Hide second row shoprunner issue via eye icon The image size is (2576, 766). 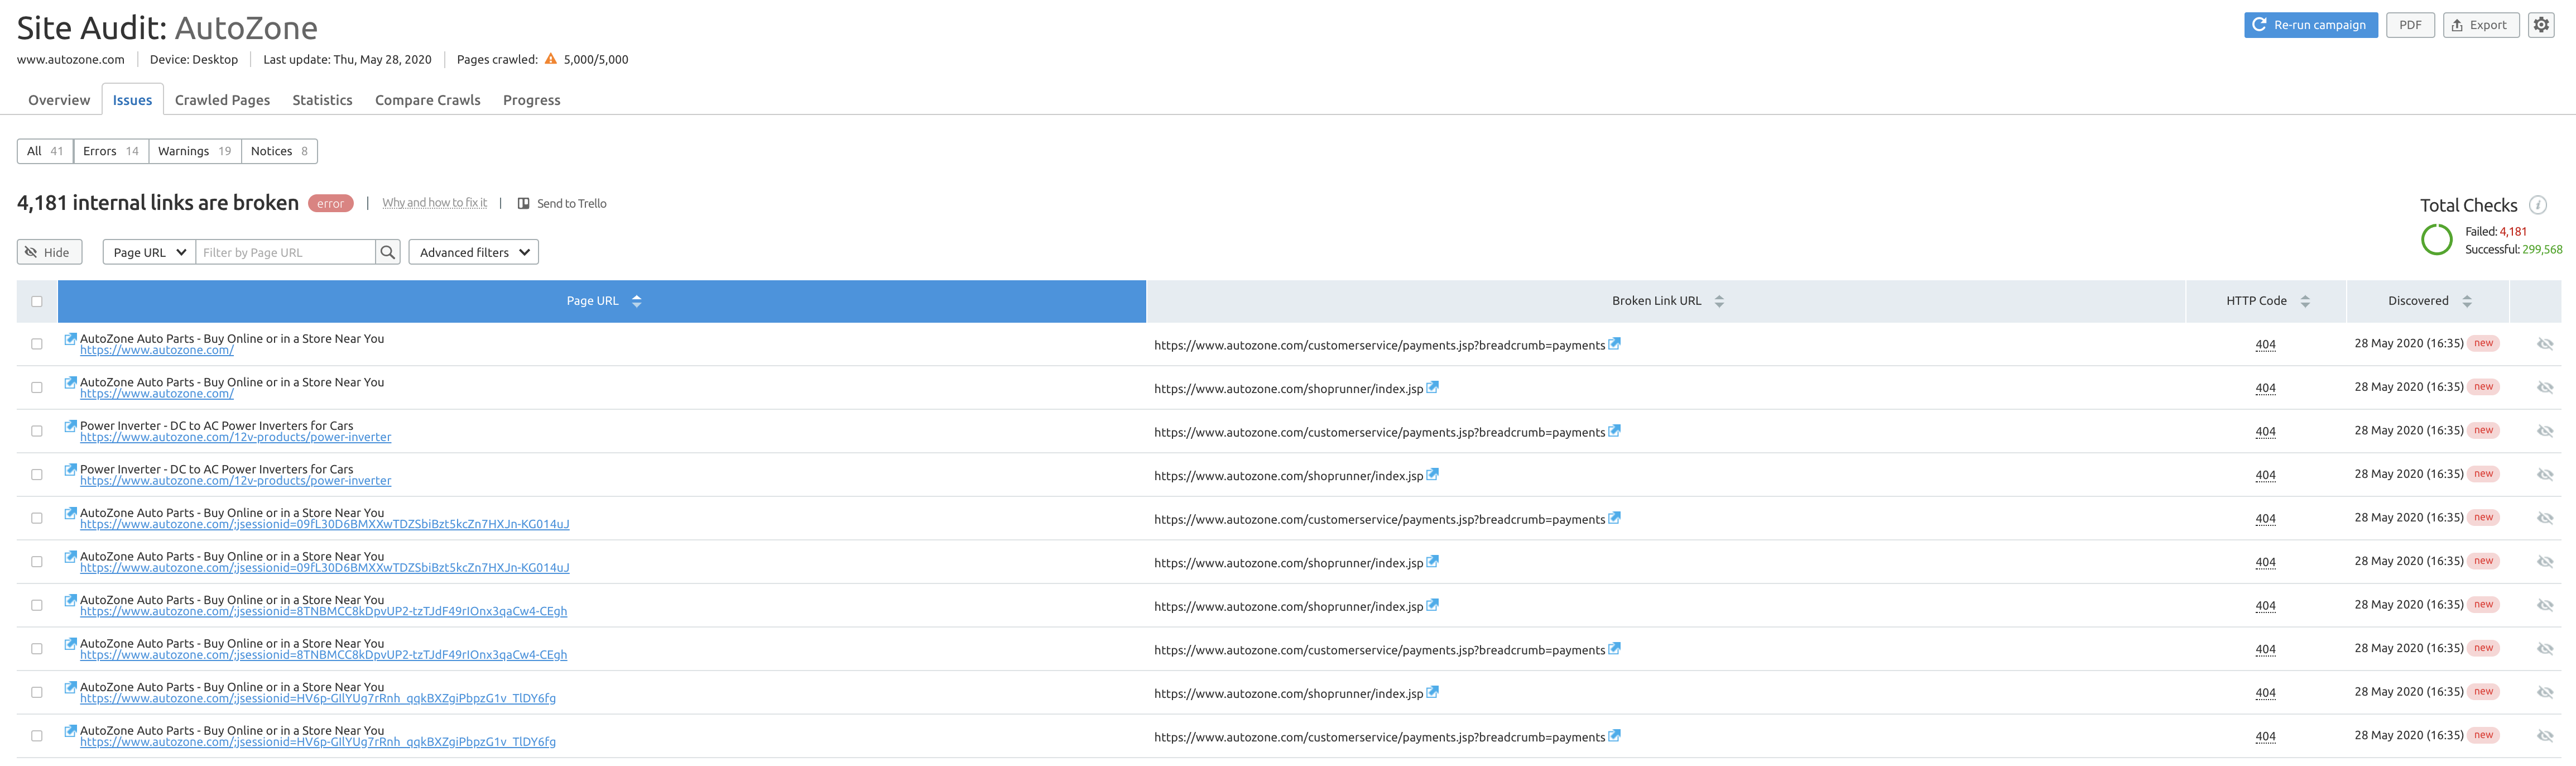pyautogui.click(x=2545, y=387)
